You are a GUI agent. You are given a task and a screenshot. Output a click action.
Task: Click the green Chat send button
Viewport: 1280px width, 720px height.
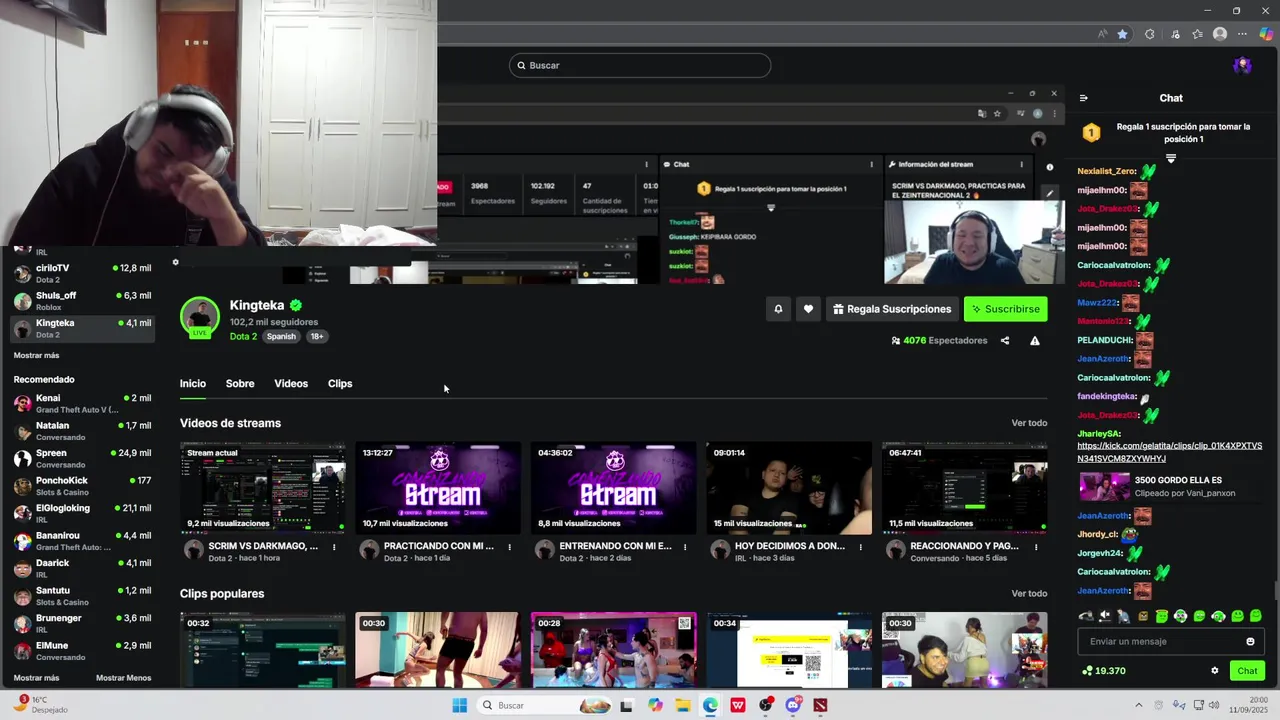coord(1247,671)
